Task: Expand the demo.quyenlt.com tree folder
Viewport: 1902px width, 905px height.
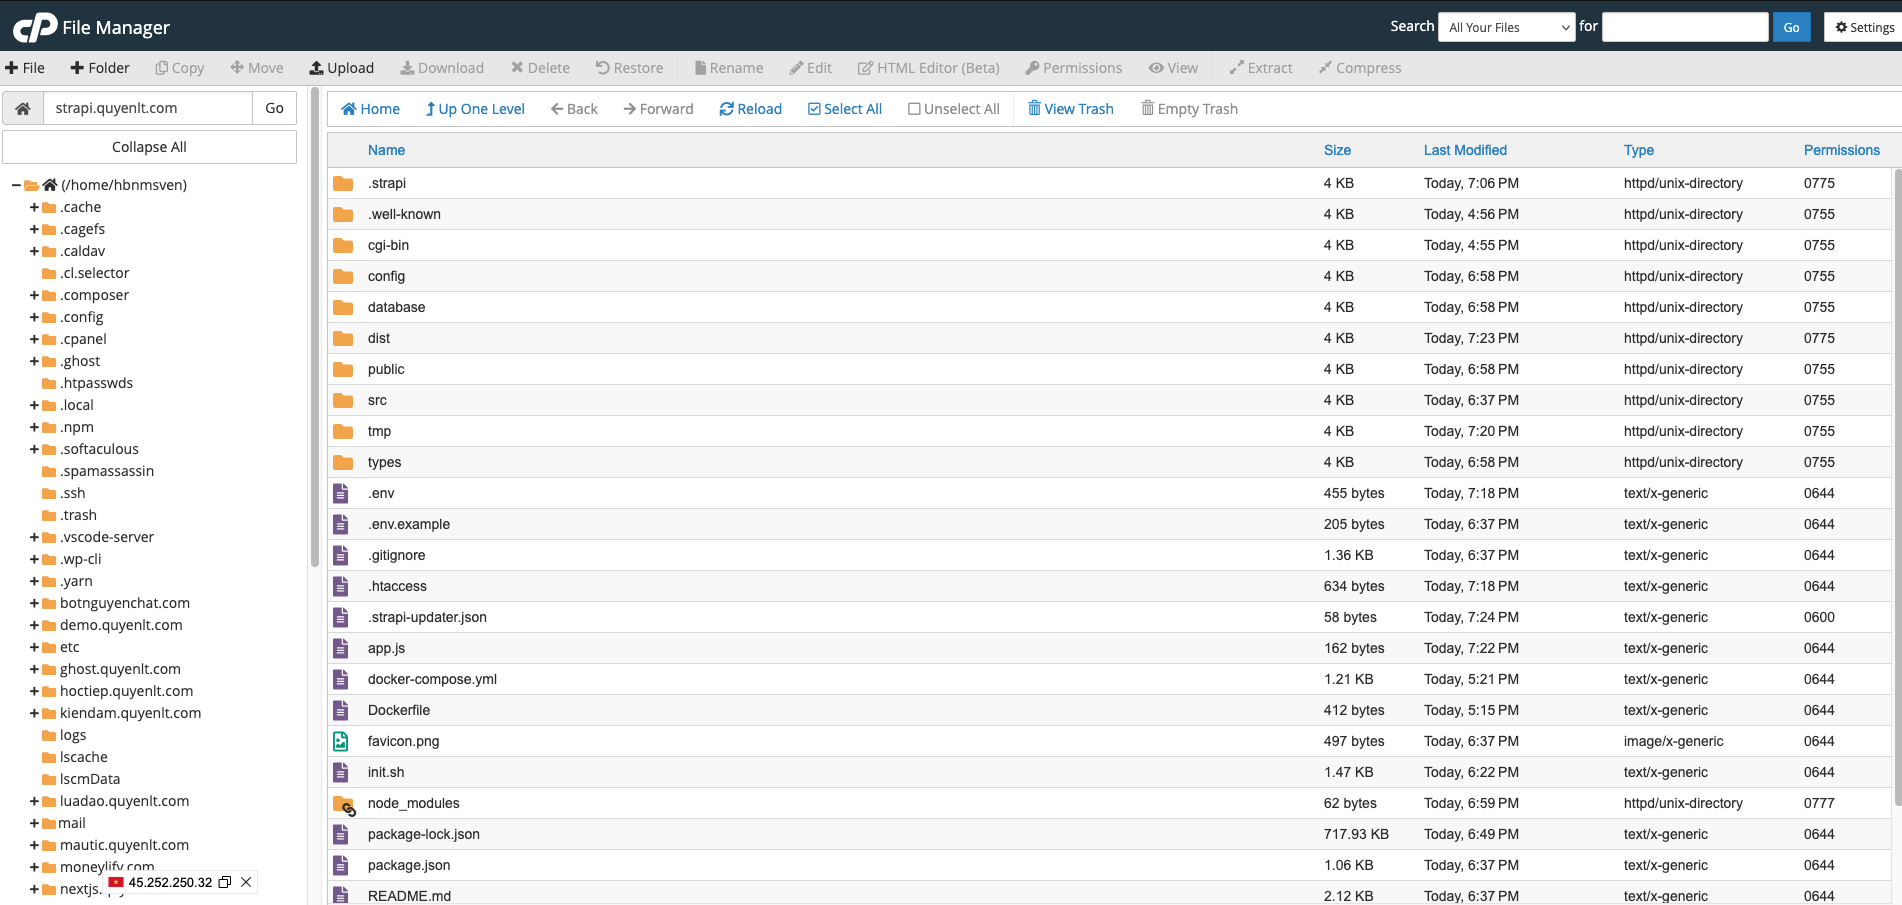Action: (x=34, y=625)
